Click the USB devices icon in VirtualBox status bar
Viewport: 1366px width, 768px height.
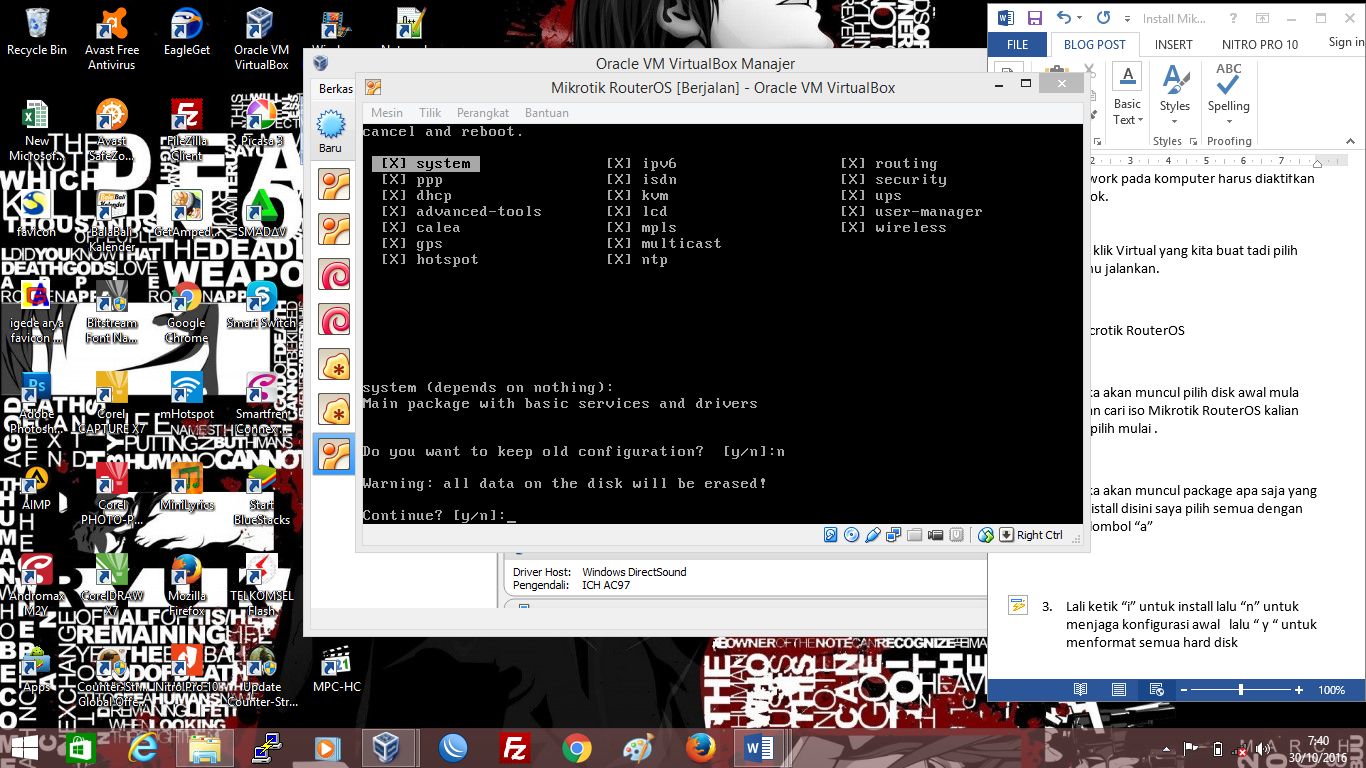(872, 535)
